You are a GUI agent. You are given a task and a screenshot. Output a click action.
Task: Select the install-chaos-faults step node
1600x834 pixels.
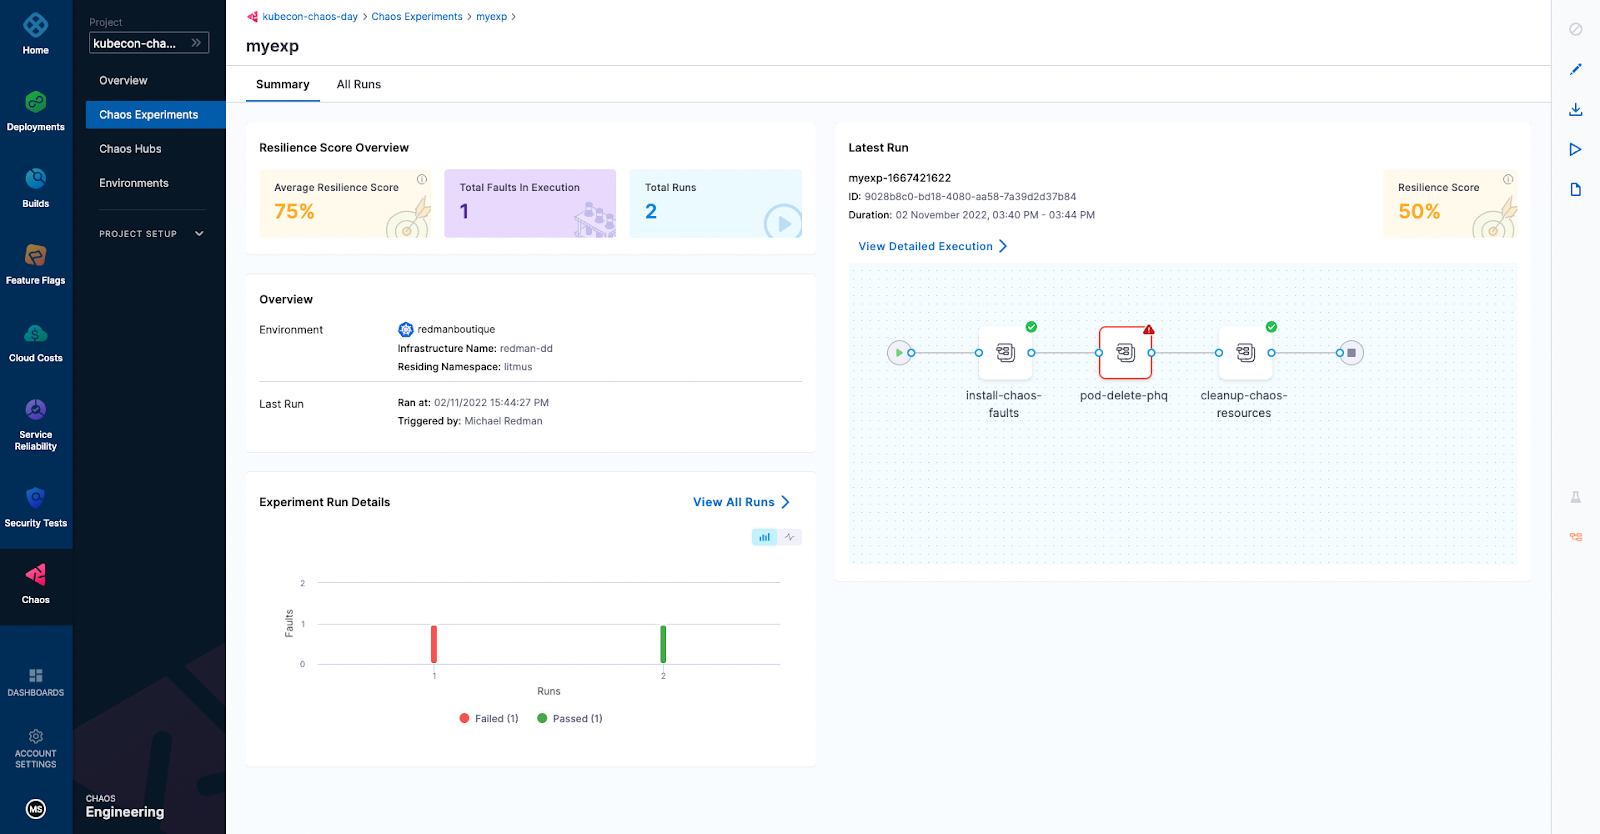coord(1005,352)
